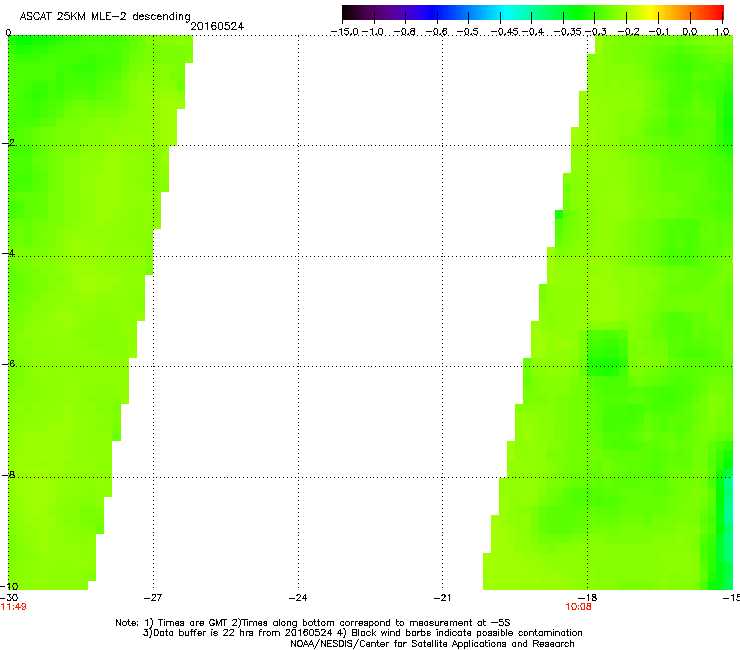Click the -21 longitude axis label
The height and width of the screenshot is (650, 740).
tap(443, 598)
